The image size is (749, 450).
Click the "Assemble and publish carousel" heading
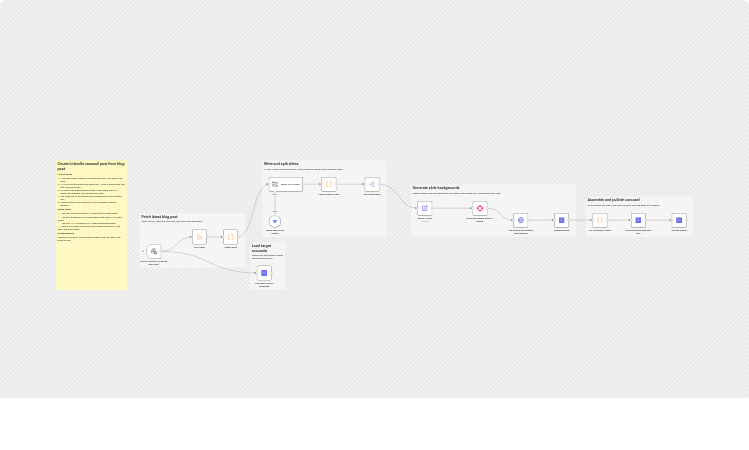614,200
